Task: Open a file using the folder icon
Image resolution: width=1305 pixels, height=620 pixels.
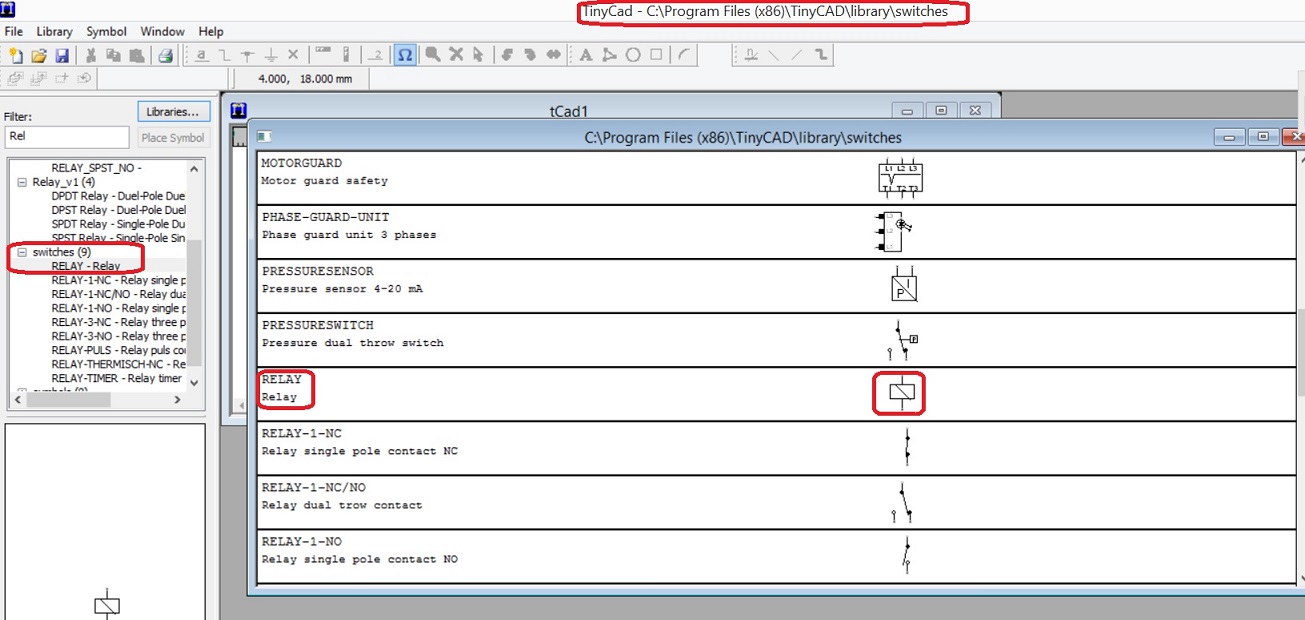Action: pyautogui.click(x=39, y=55)
